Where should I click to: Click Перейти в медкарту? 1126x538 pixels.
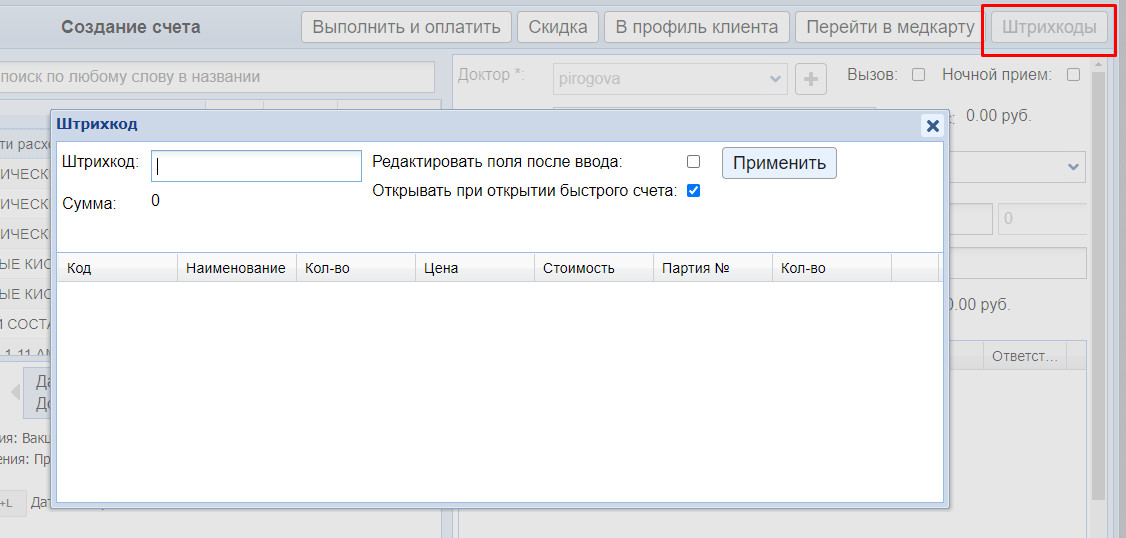coord(886,27)
